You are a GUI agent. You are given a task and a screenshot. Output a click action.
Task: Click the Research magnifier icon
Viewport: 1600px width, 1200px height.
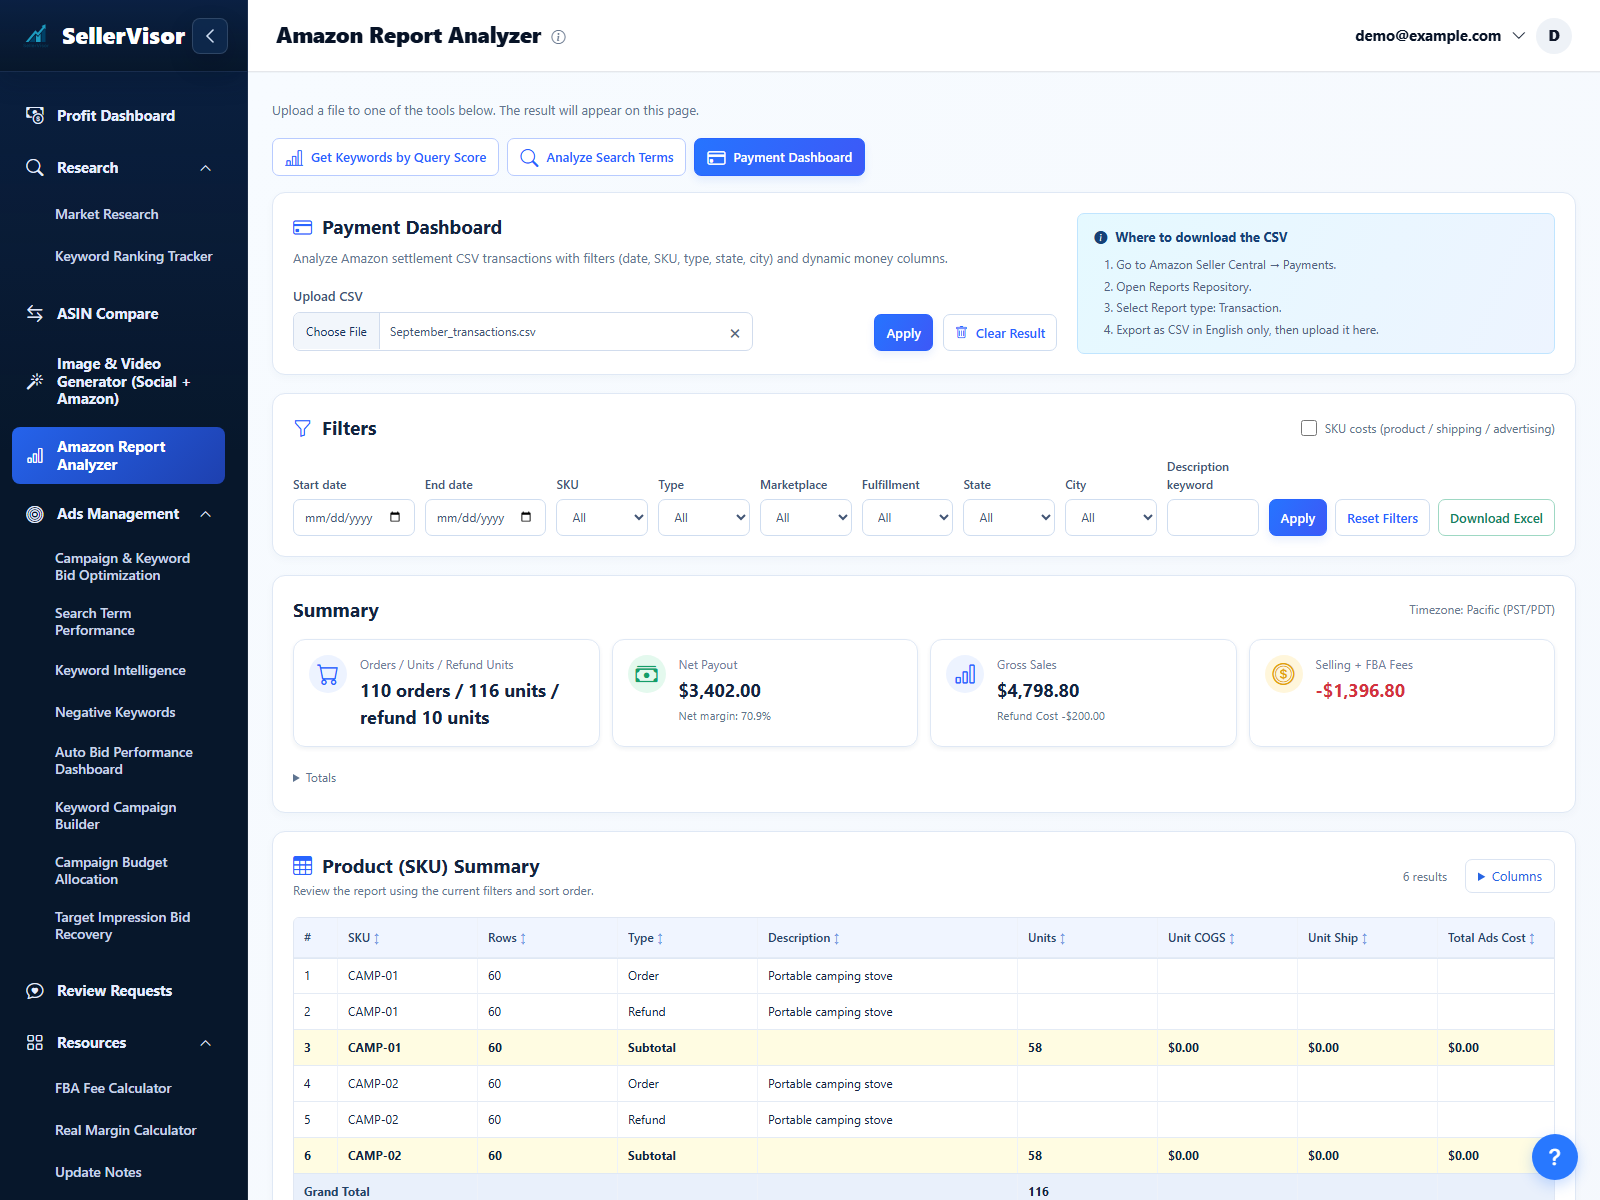35,168
